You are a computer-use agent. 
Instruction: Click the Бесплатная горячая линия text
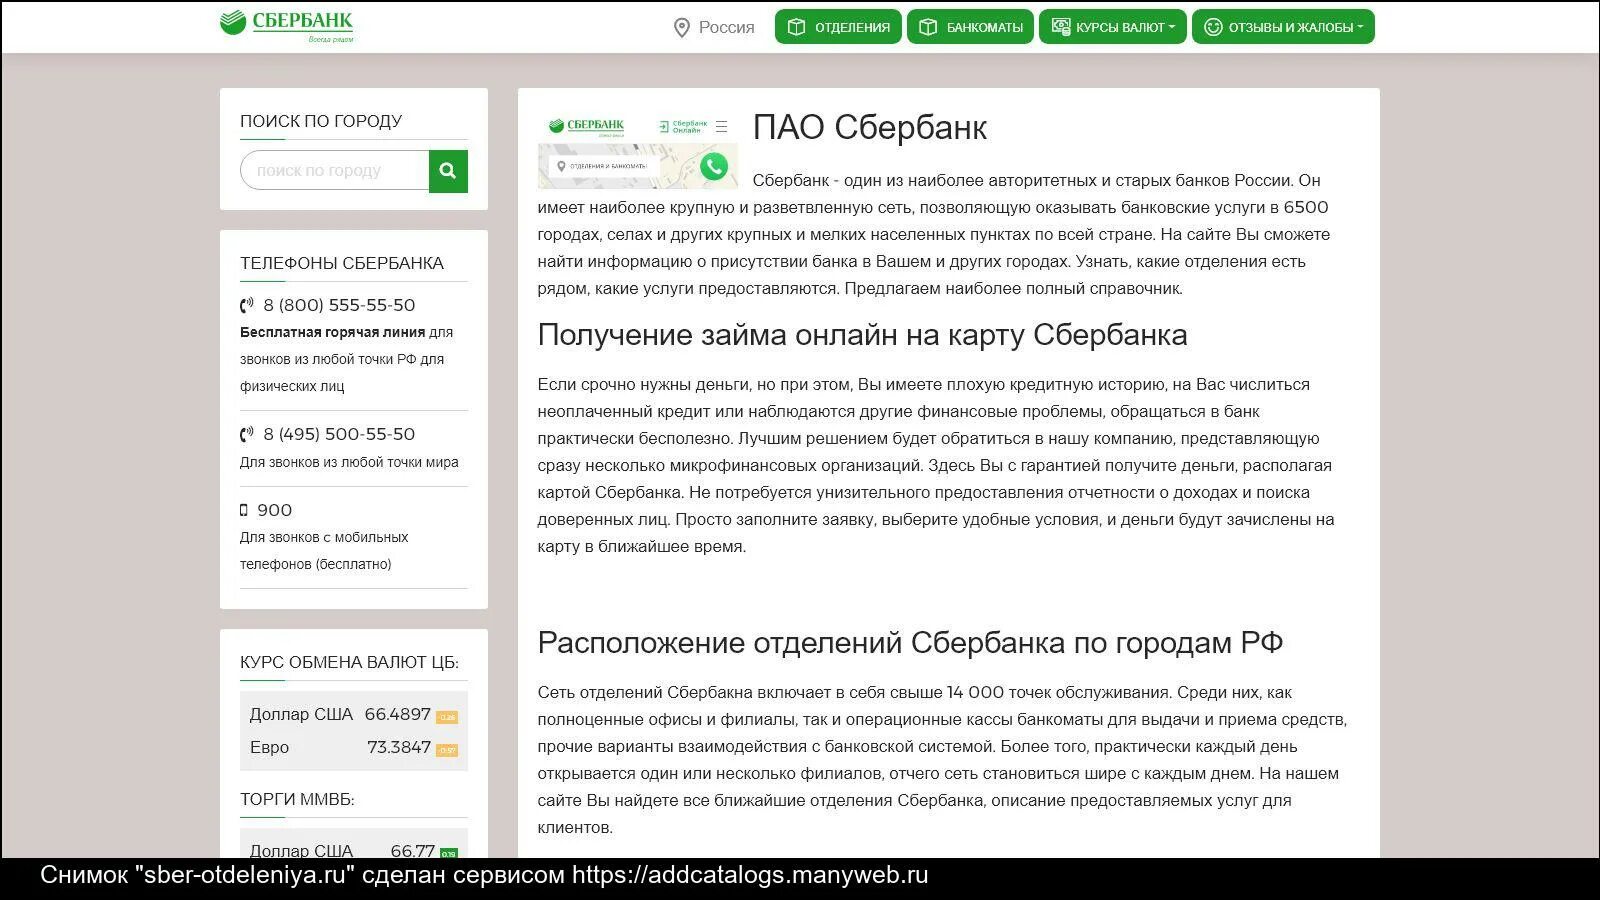333,332
